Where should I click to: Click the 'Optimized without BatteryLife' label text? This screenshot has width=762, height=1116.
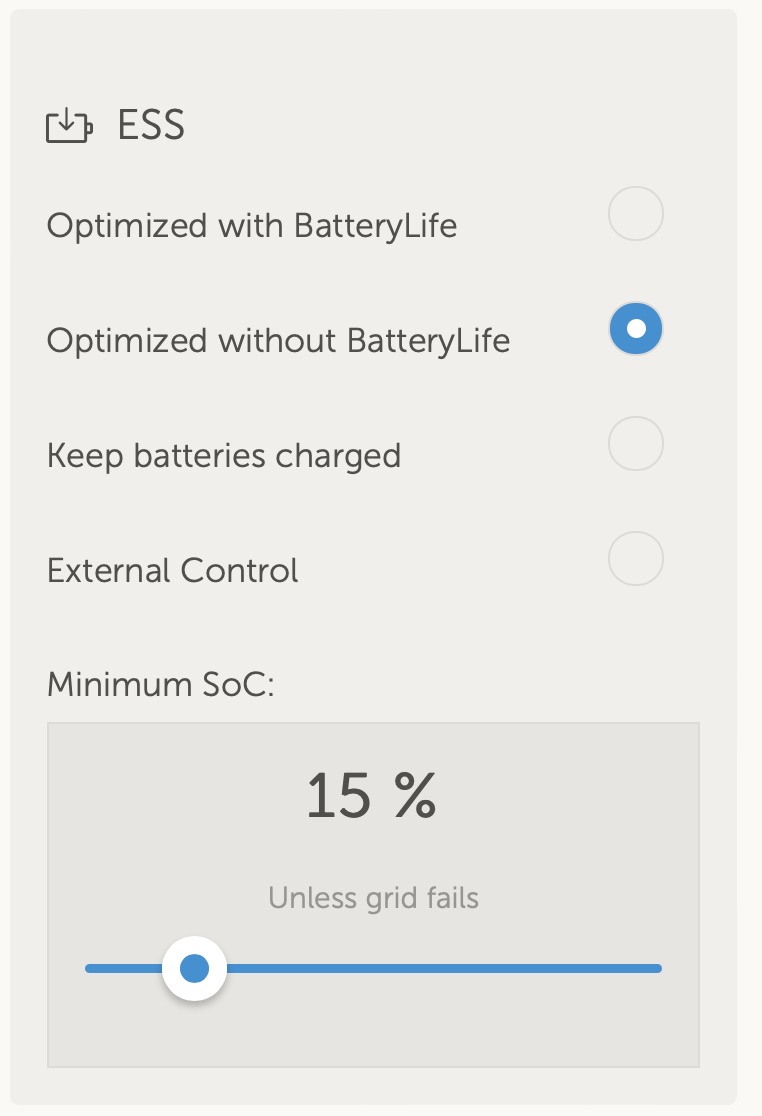tap(278, 341)
